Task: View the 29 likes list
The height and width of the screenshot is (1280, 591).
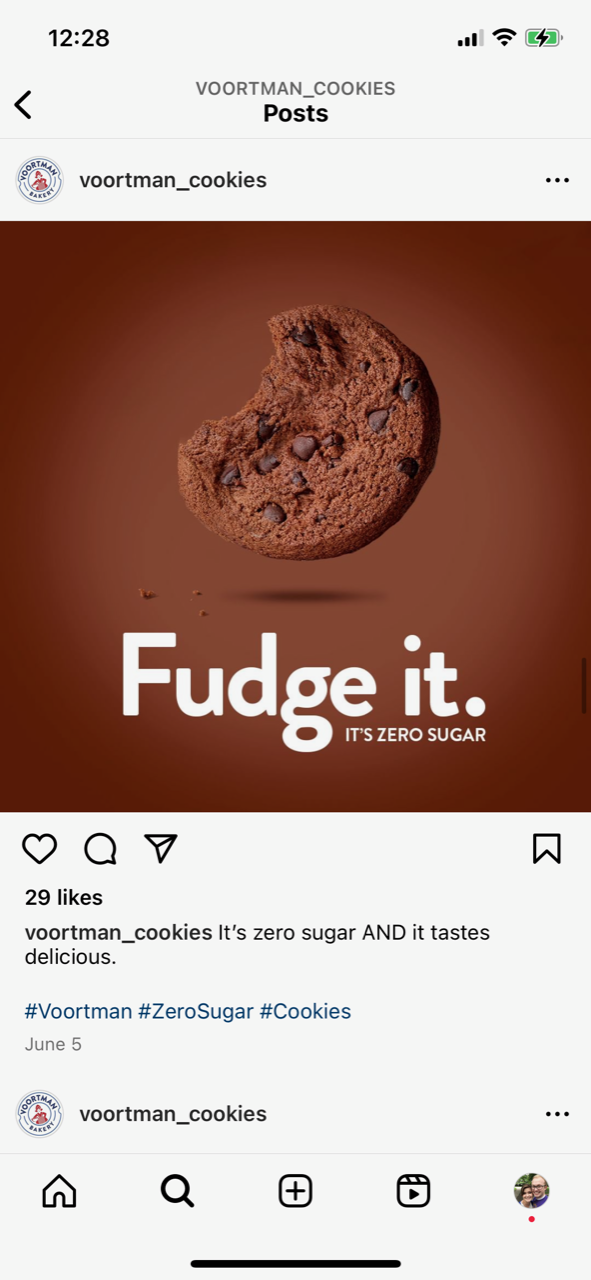Action: tap(64, 897)
